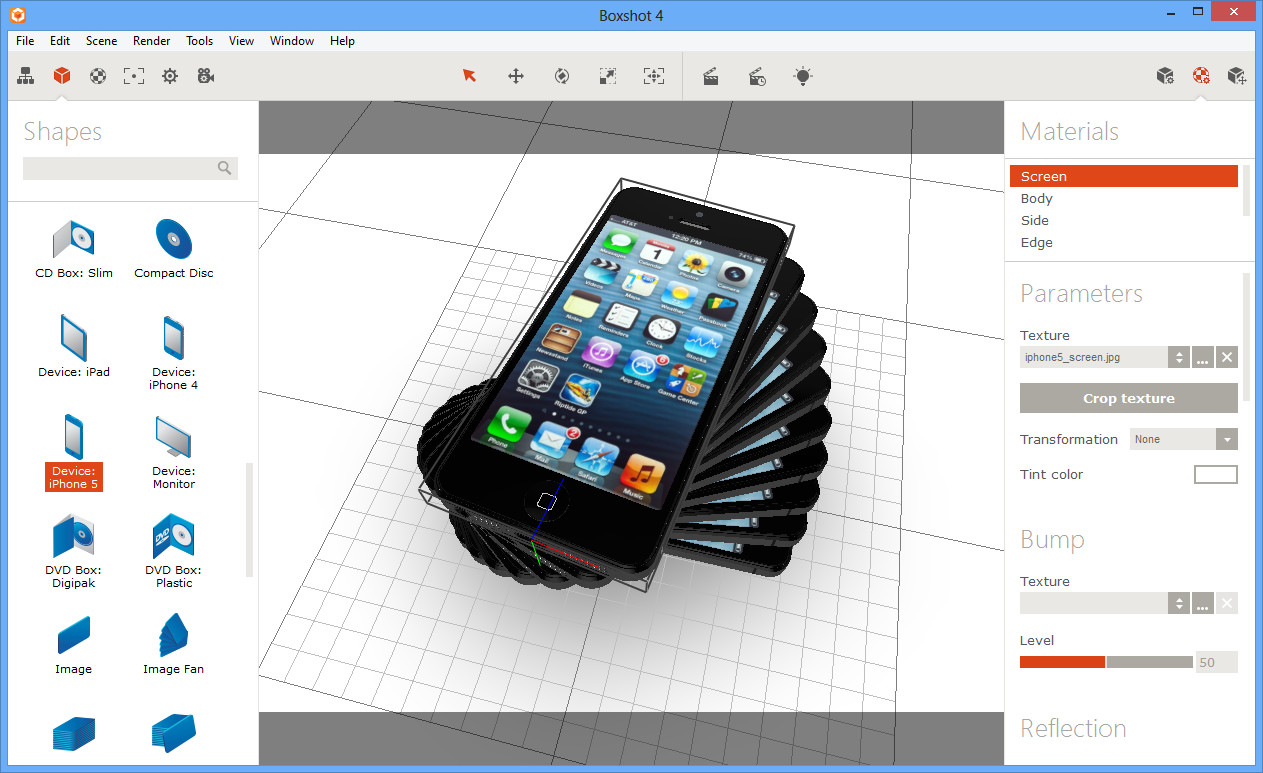
Task: Open the Render menu
Action: pyautogui.click(x=151, y=41)
